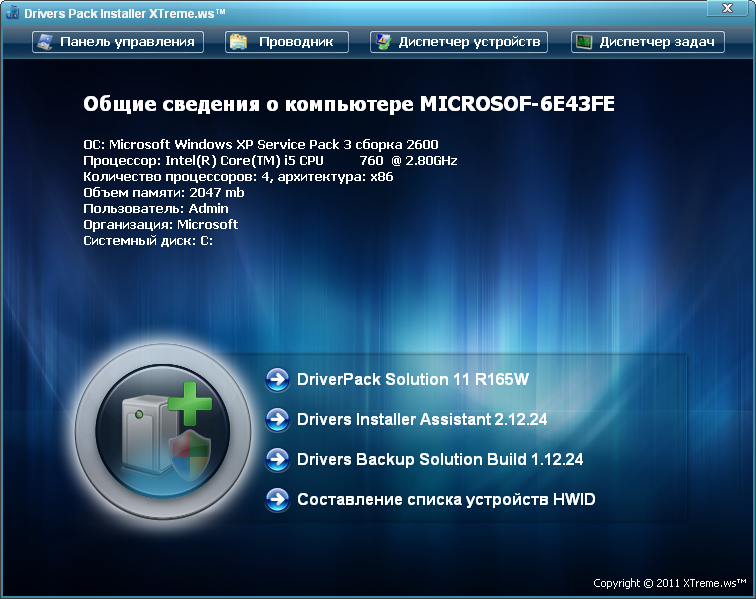Close the Drivers Pack Installer window
Viewport: 756px width, 599px height.
[727, 8]
